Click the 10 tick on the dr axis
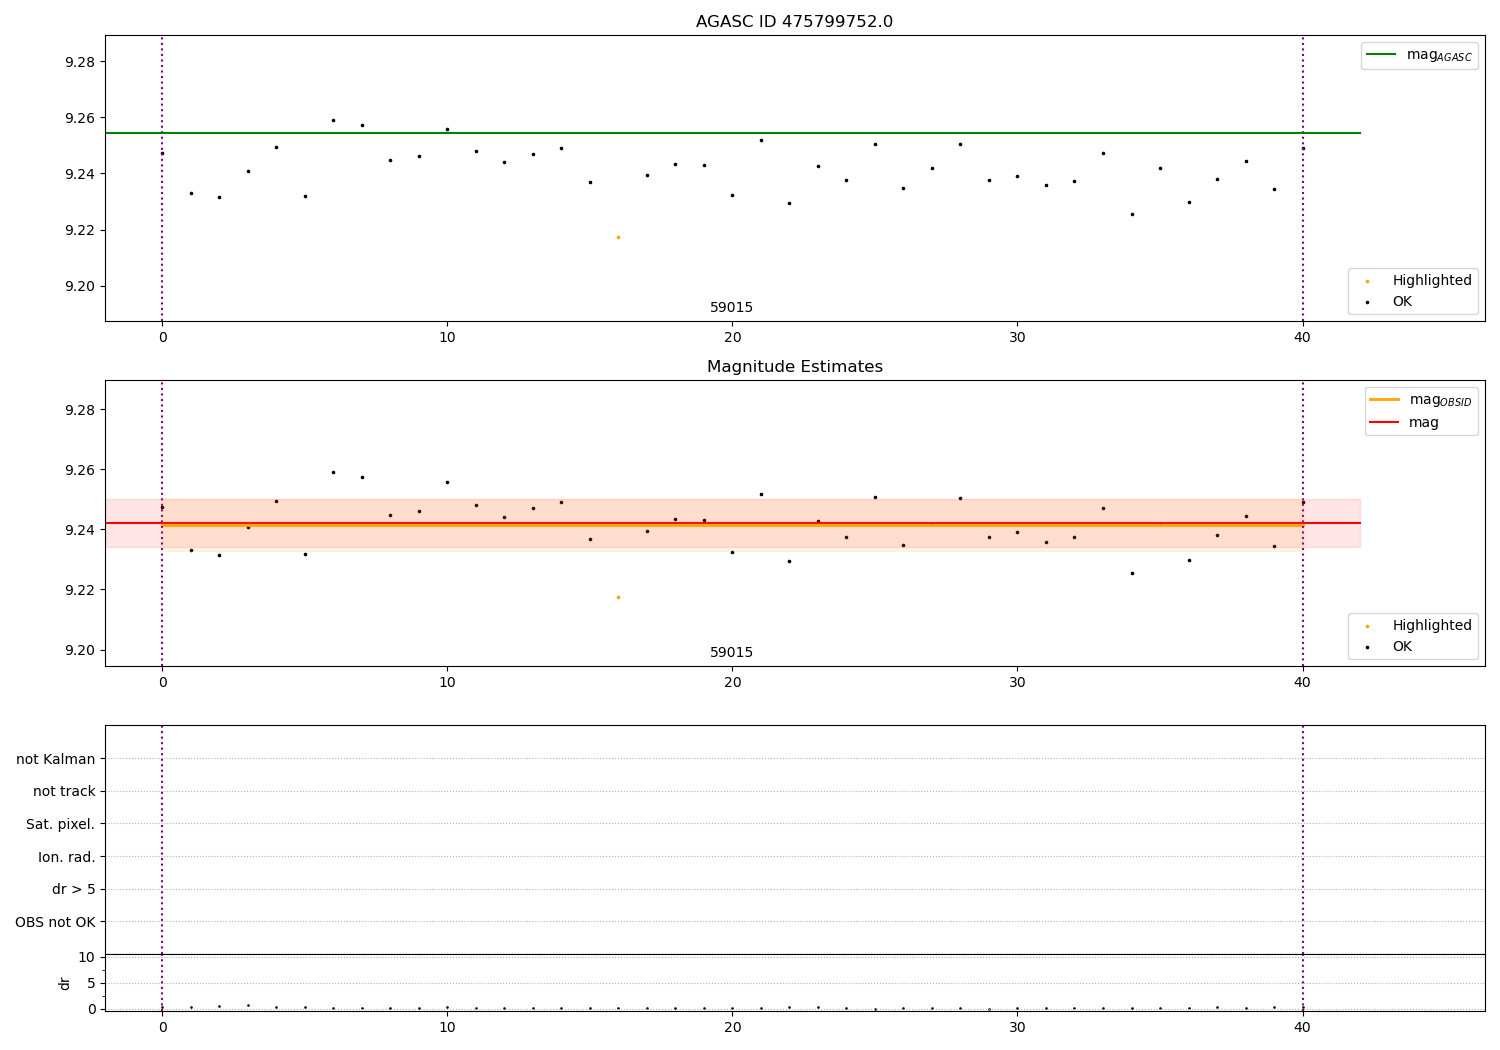The height and width of the screenshot is (1050, 1500). pyautogui.click(x=87, y=958)
